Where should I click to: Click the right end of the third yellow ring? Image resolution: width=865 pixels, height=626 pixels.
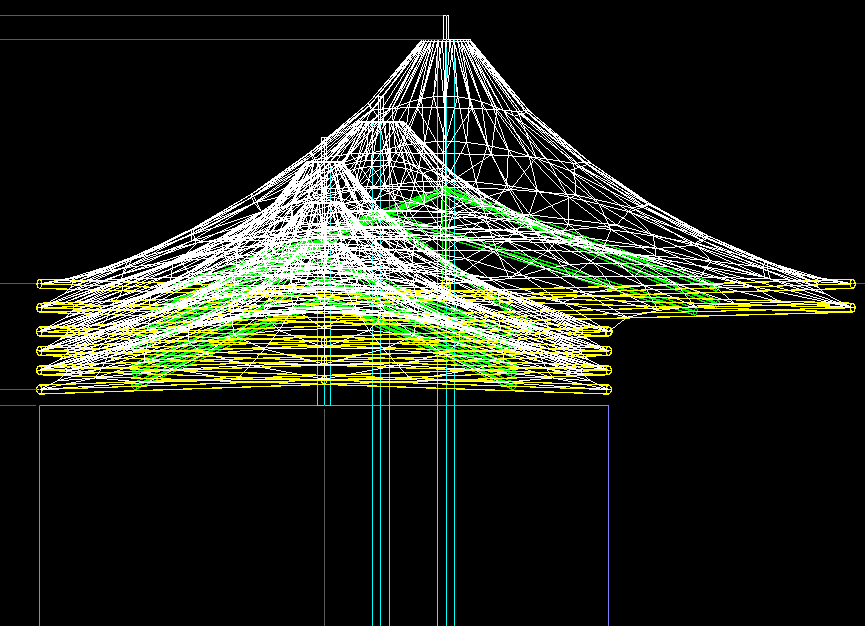pos(607,331)
